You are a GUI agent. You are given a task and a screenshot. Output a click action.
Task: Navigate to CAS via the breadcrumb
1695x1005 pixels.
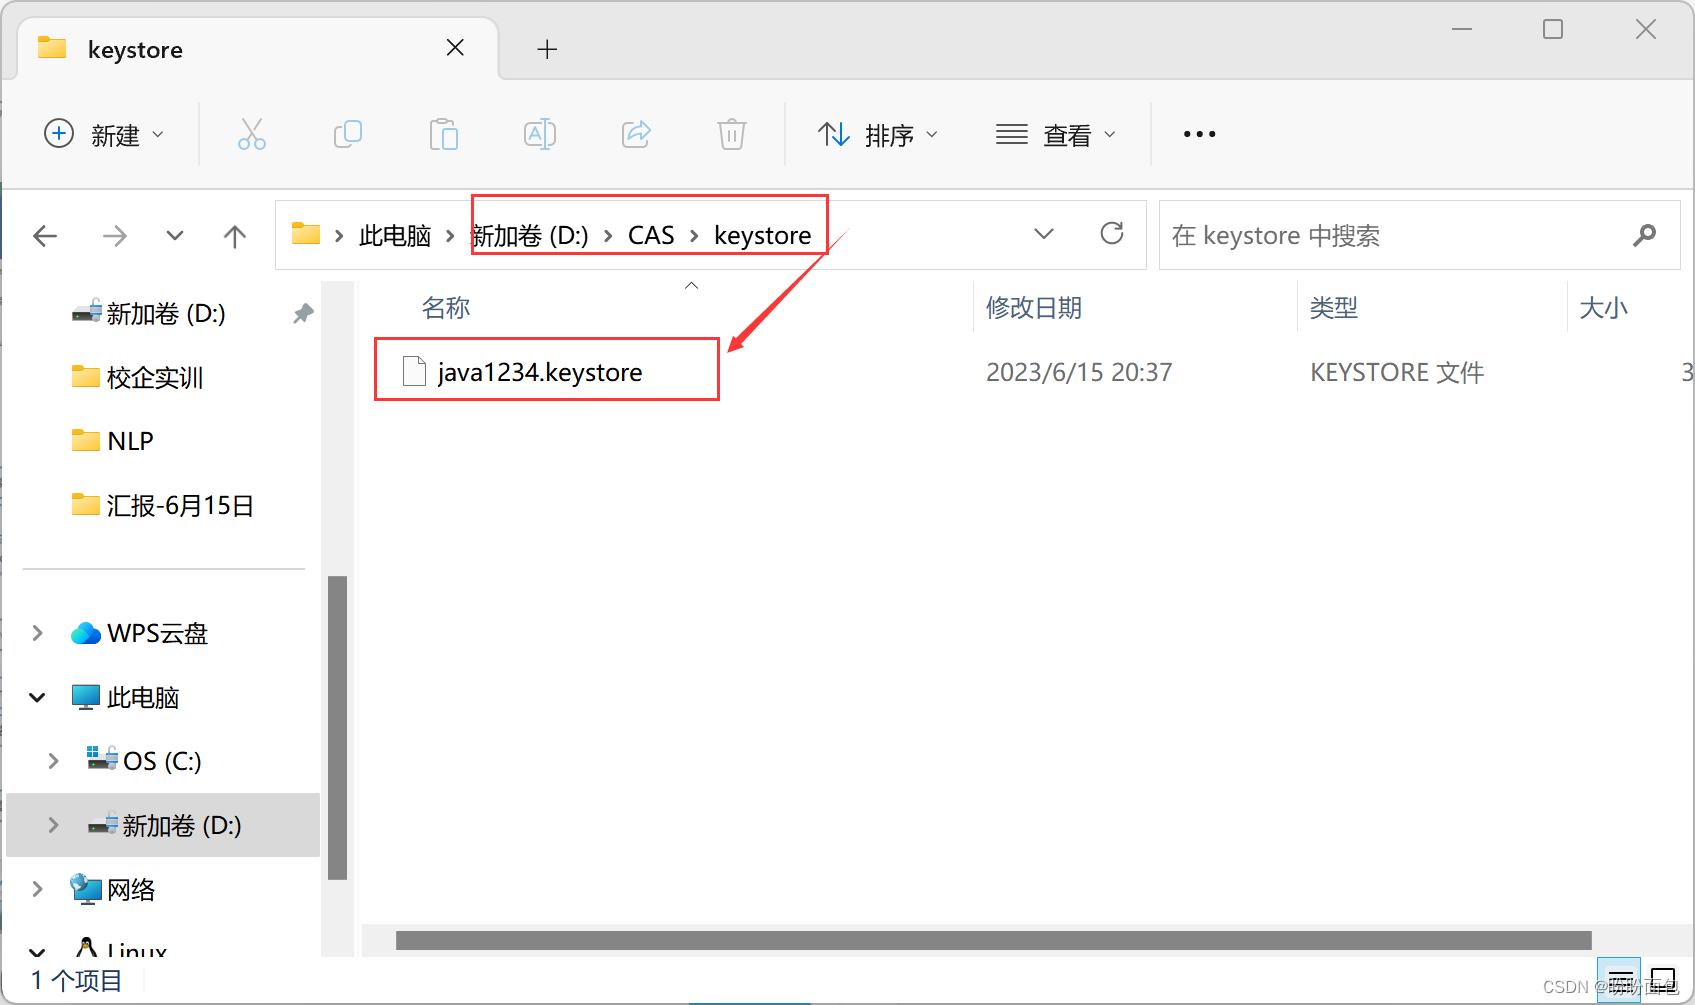[x=651, y=235]
